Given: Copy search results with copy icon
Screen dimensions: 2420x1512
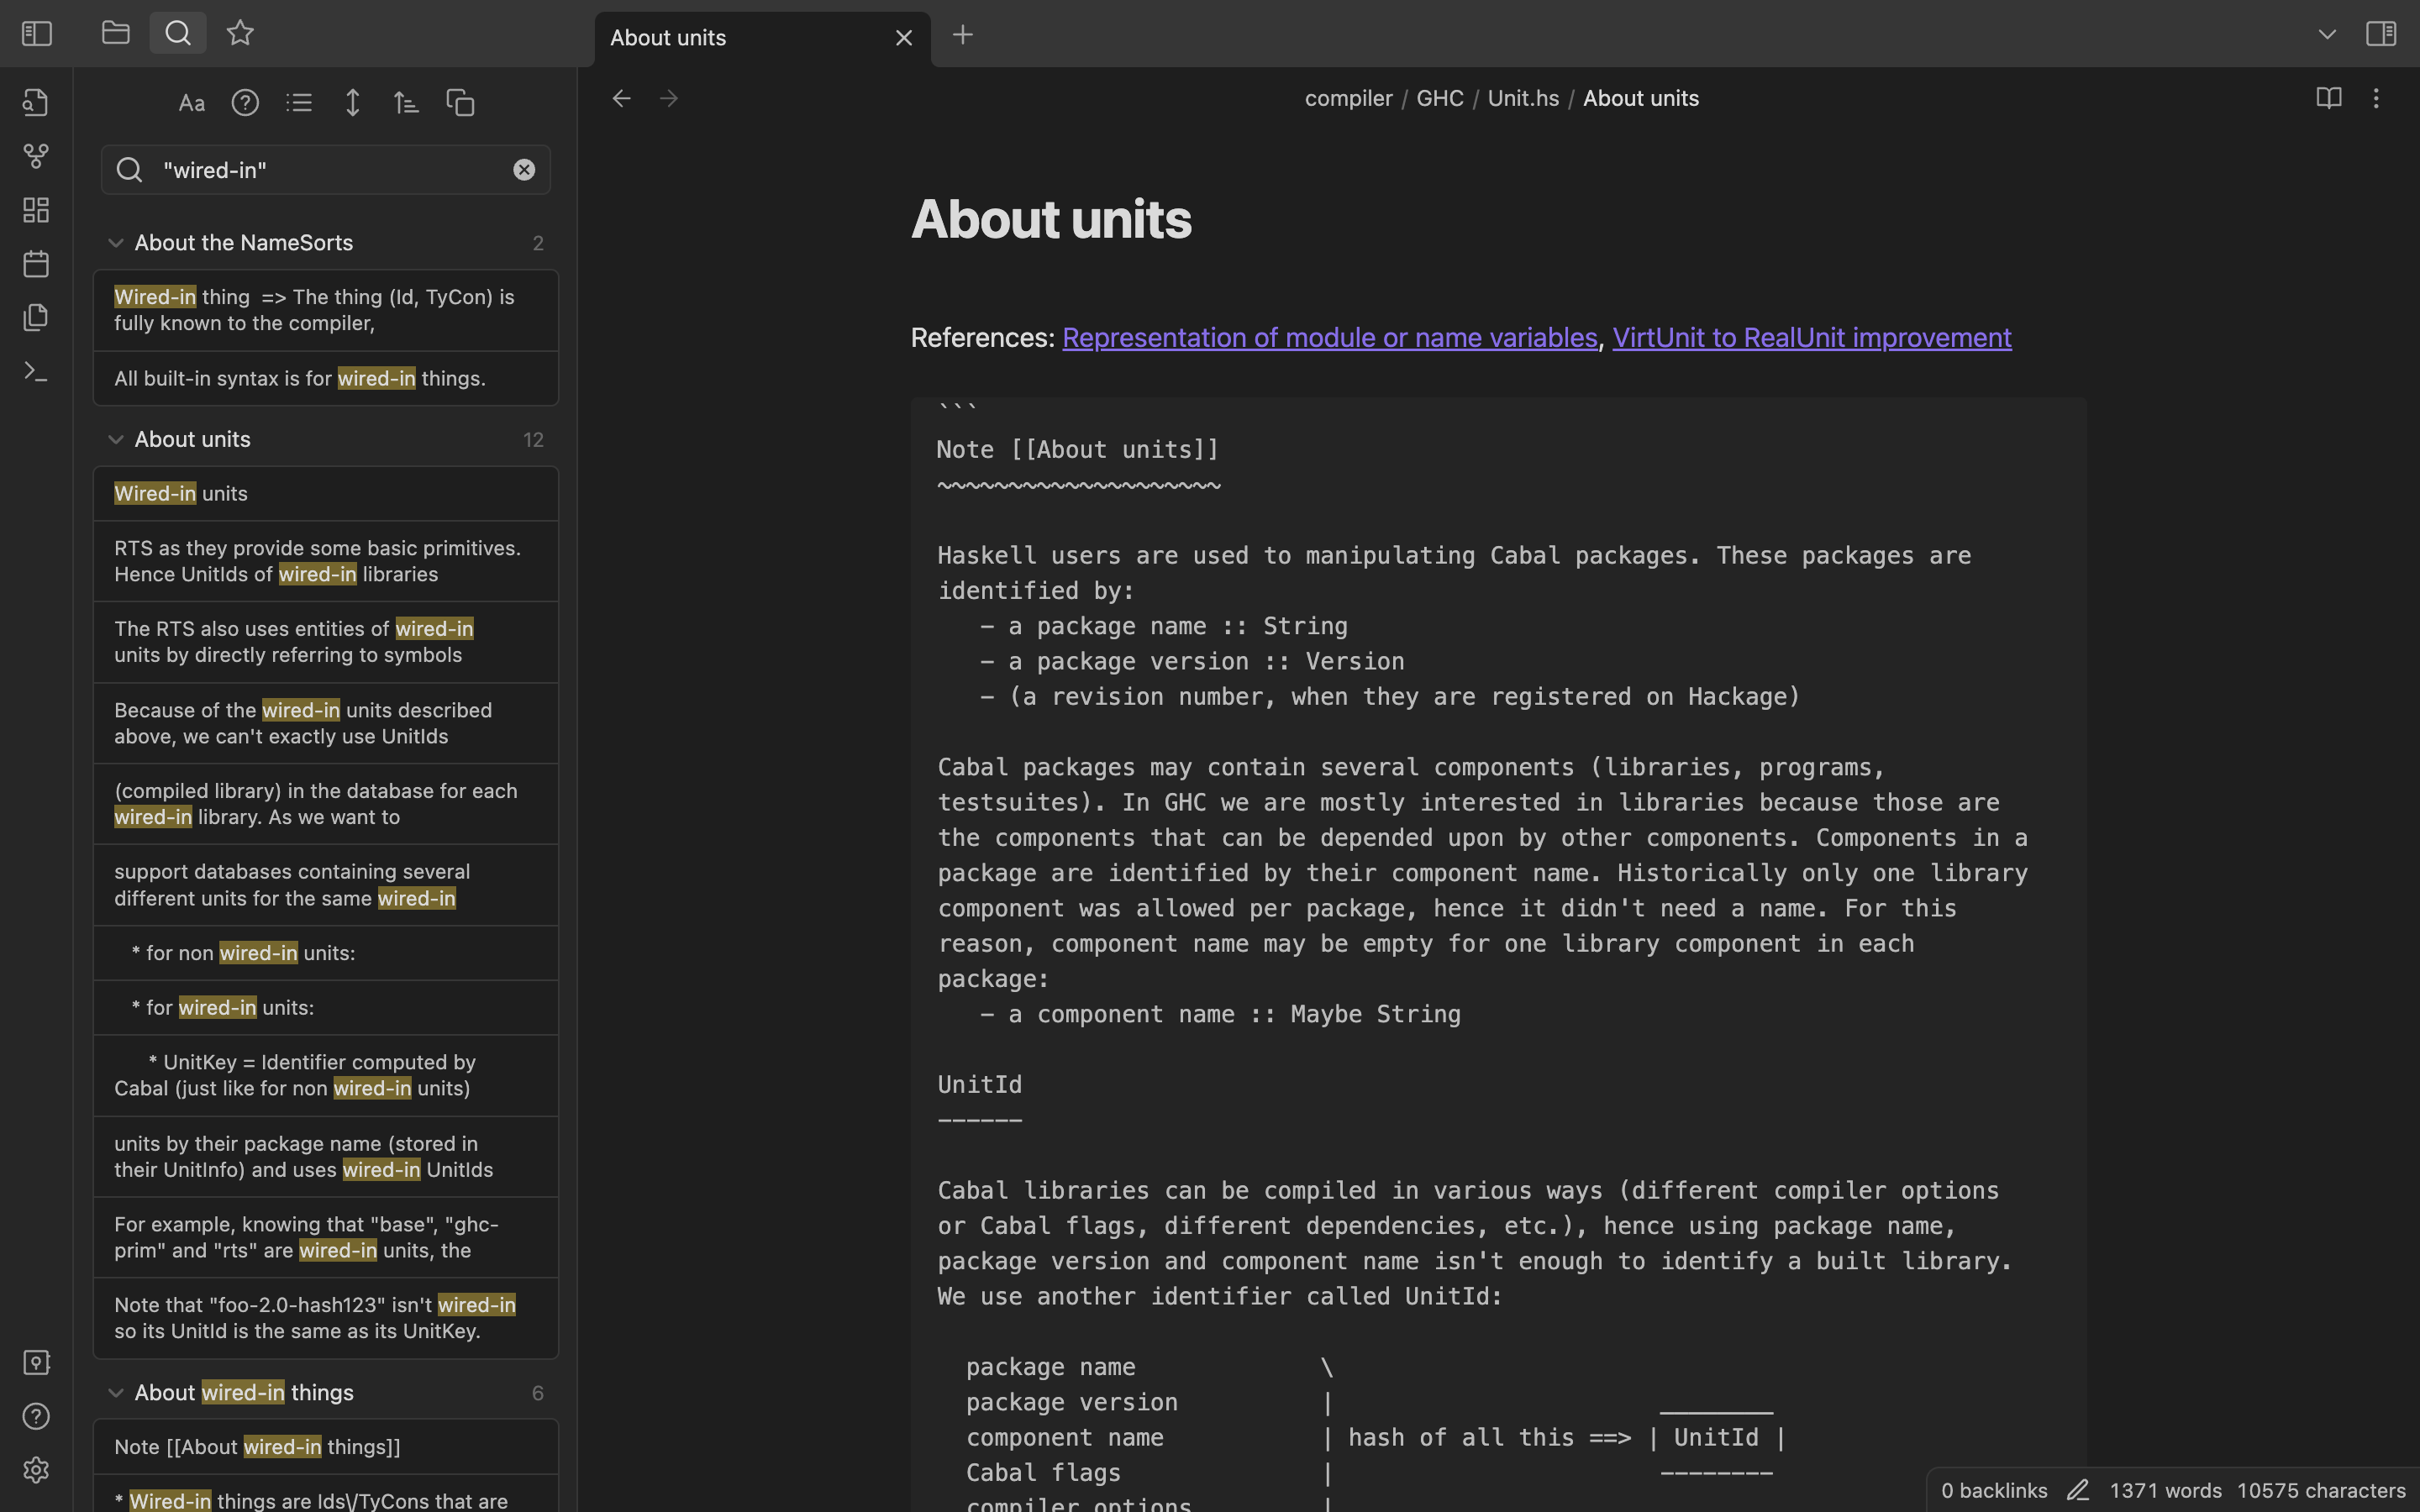Looking at the screenshot, I should 460,103.
